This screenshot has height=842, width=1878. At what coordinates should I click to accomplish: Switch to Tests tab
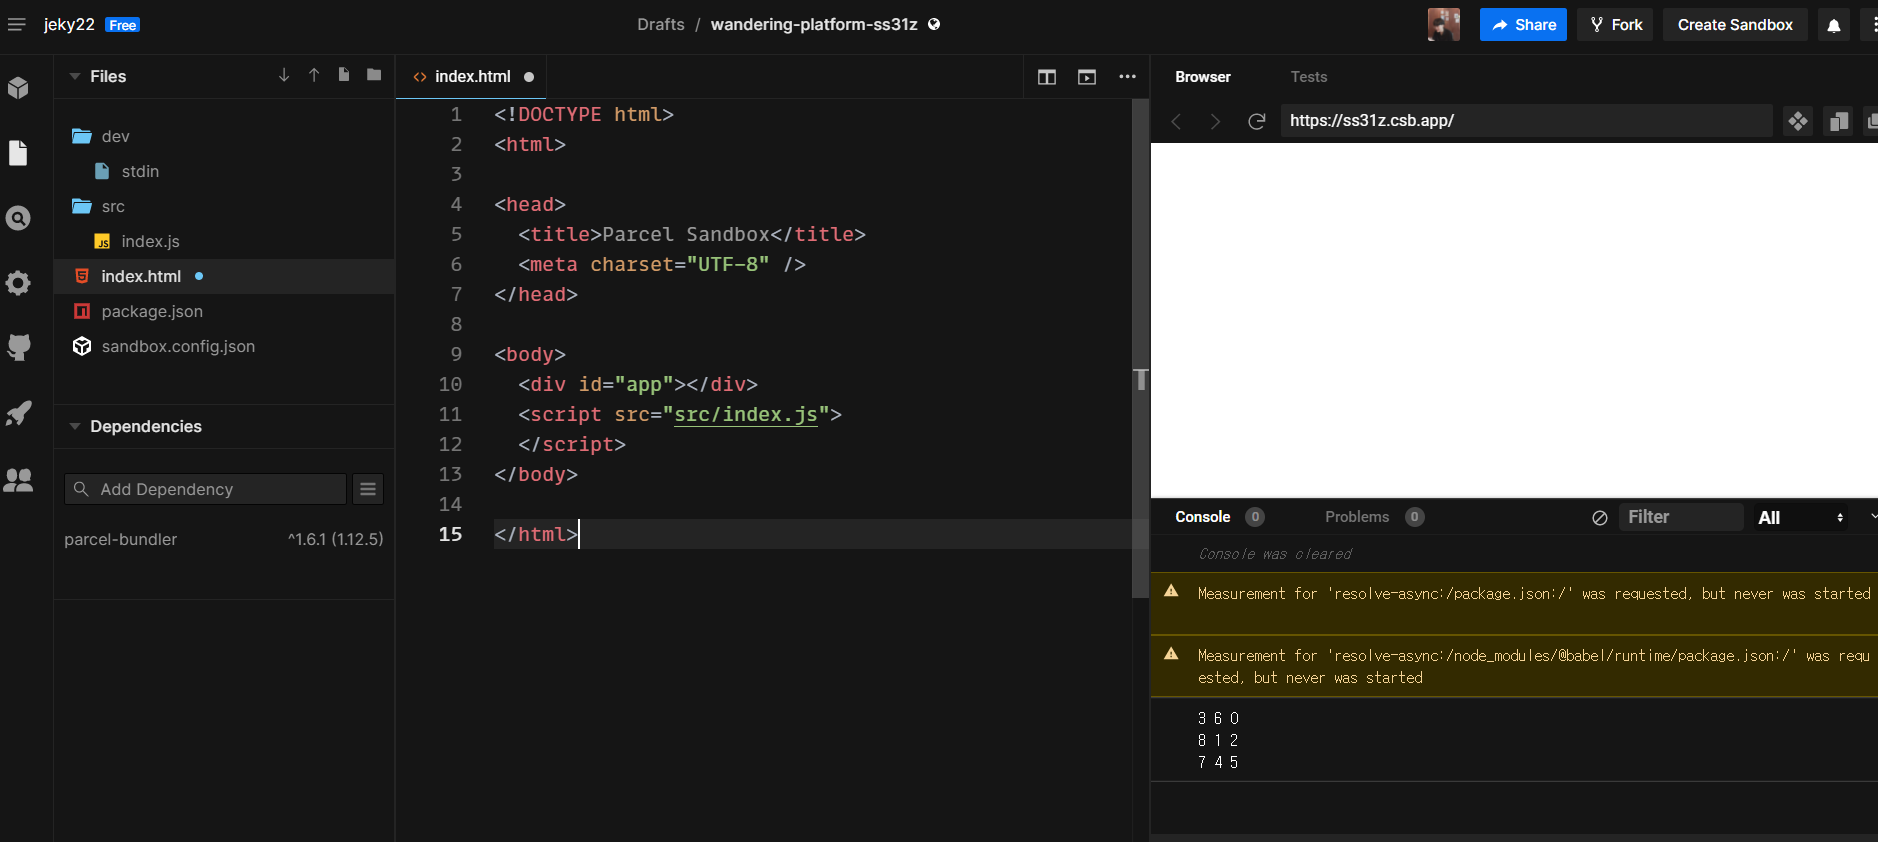click(x=1308, y=77)
